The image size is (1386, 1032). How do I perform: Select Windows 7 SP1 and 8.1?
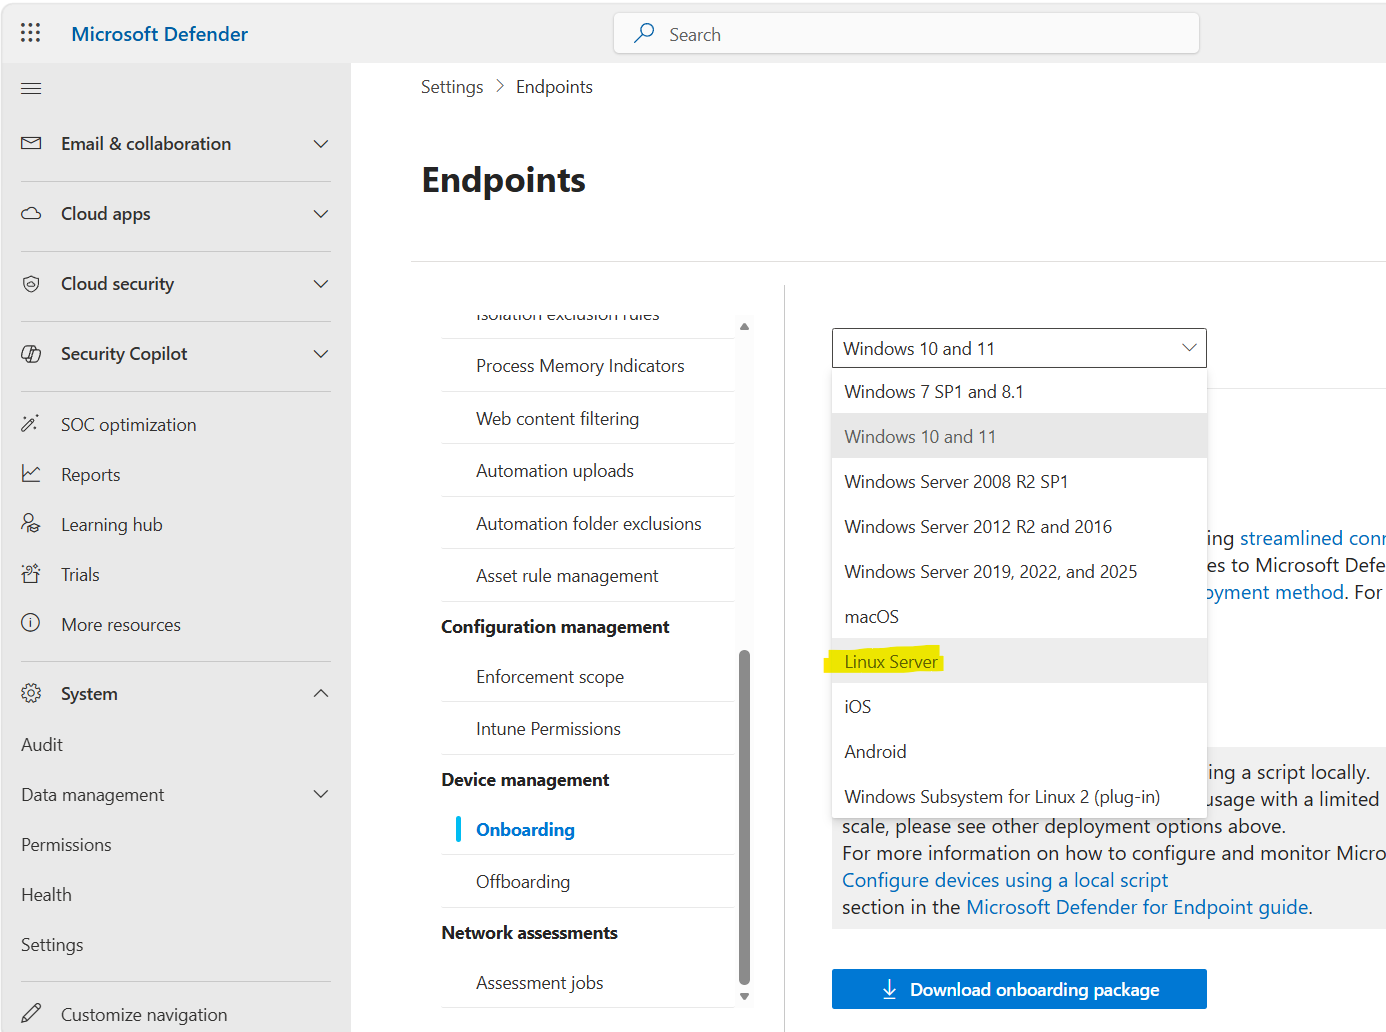point(1019,391)
